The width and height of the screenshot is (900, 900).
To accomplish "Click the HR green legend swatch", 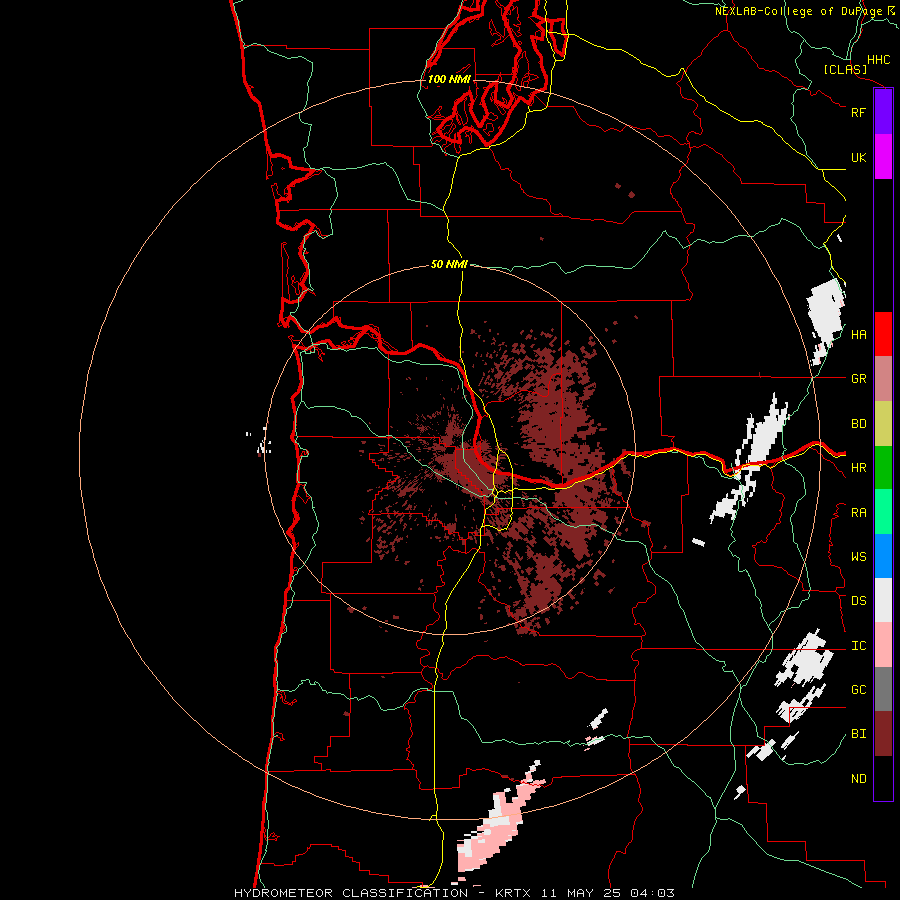I will [883, 467].
